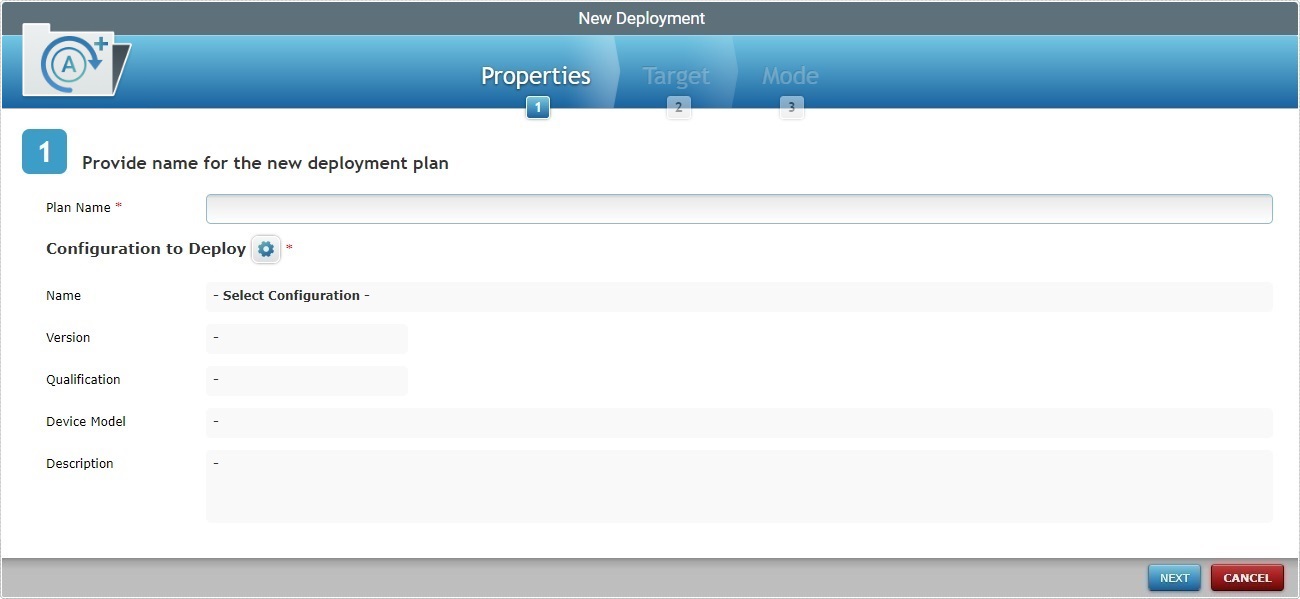The height and width of the screenshot is (599, 1300).
Task: Click the step 2 badge under Target
Action: [678, 107]
